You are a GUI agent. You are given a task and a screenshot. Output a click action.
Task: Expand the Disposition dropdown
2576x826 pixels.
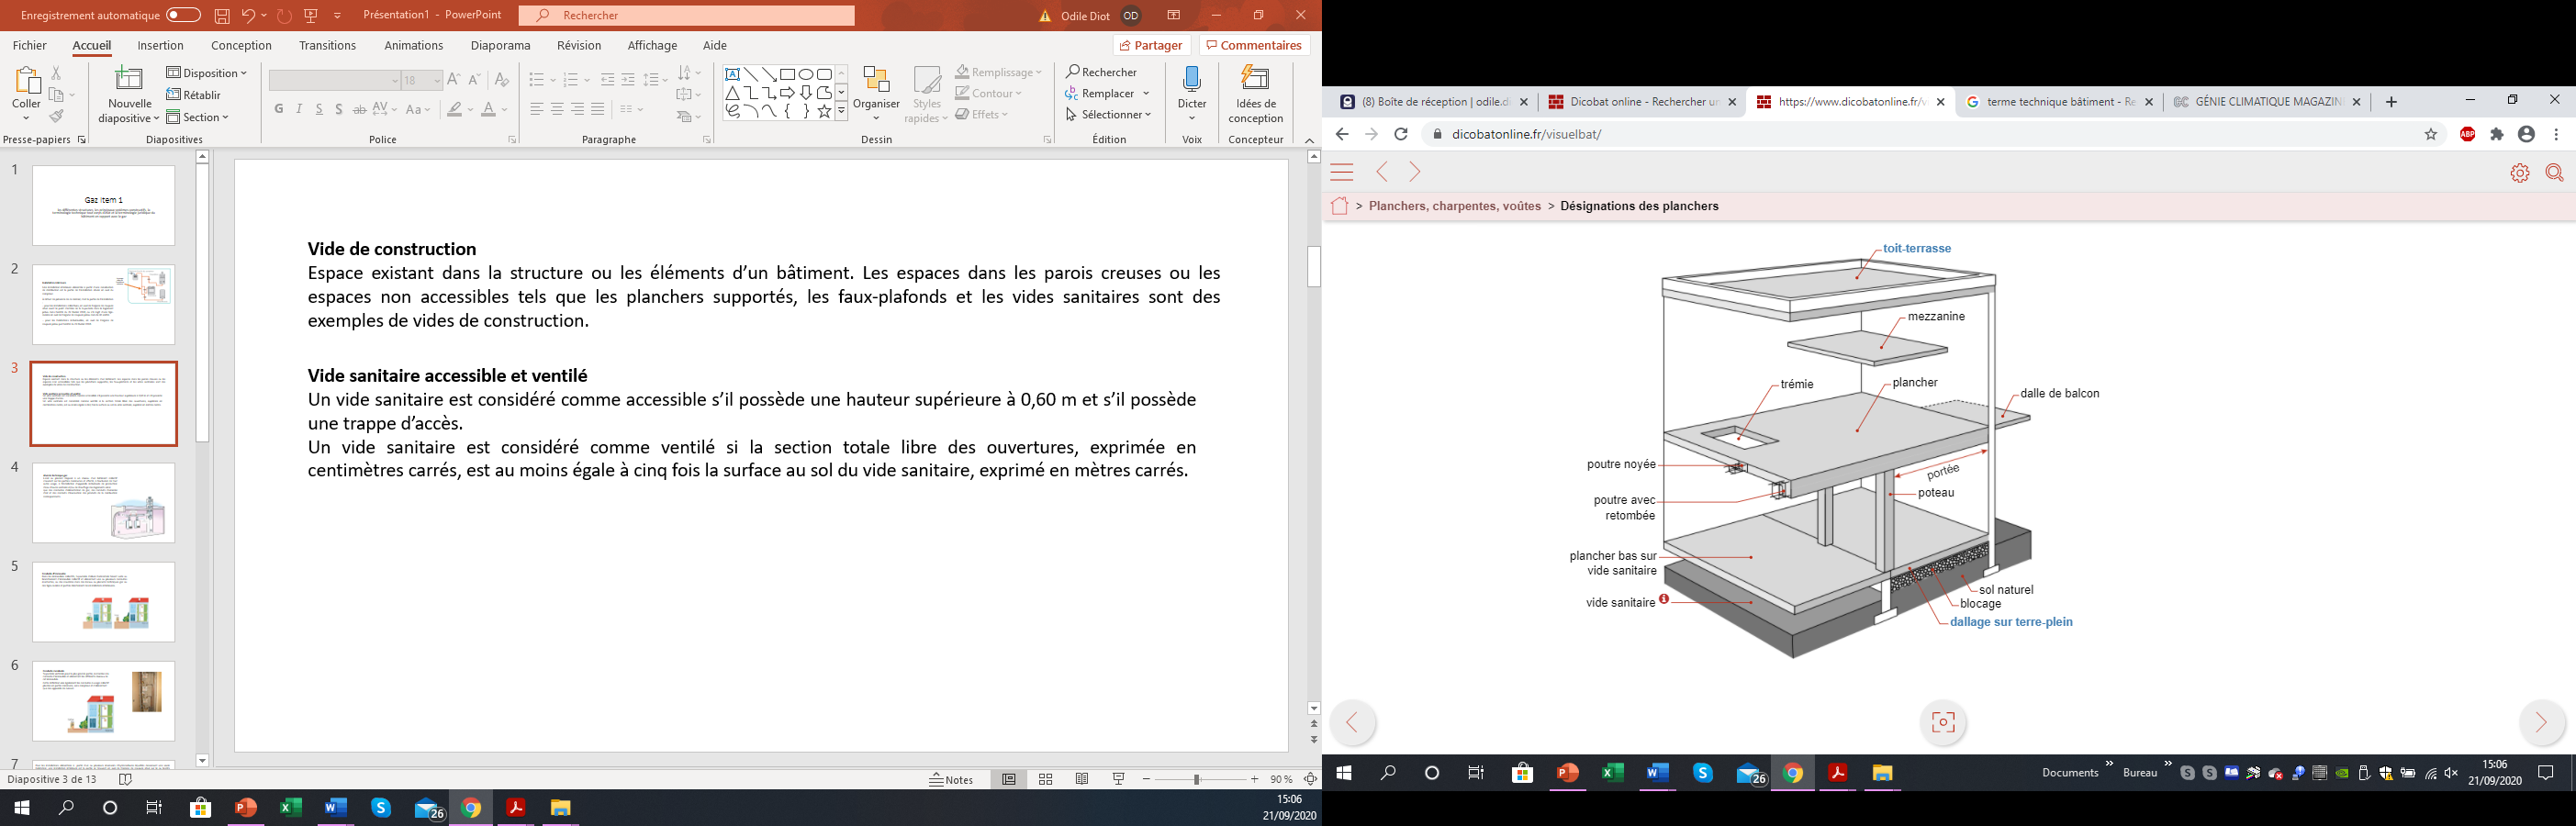[206, 73]
